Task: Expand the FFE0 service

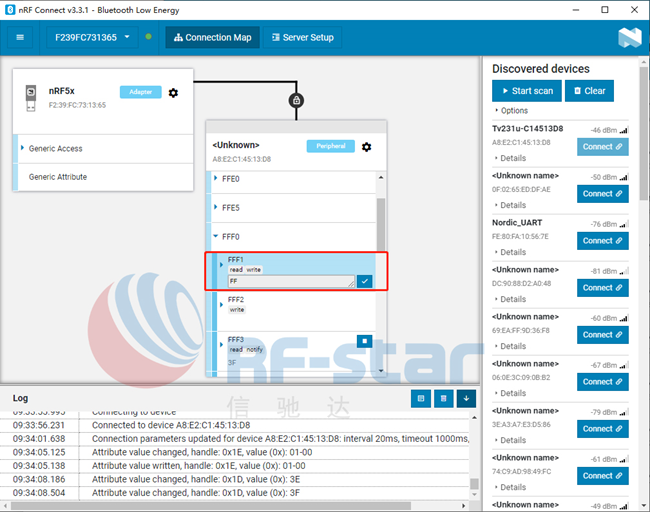Action: (216, 179)
